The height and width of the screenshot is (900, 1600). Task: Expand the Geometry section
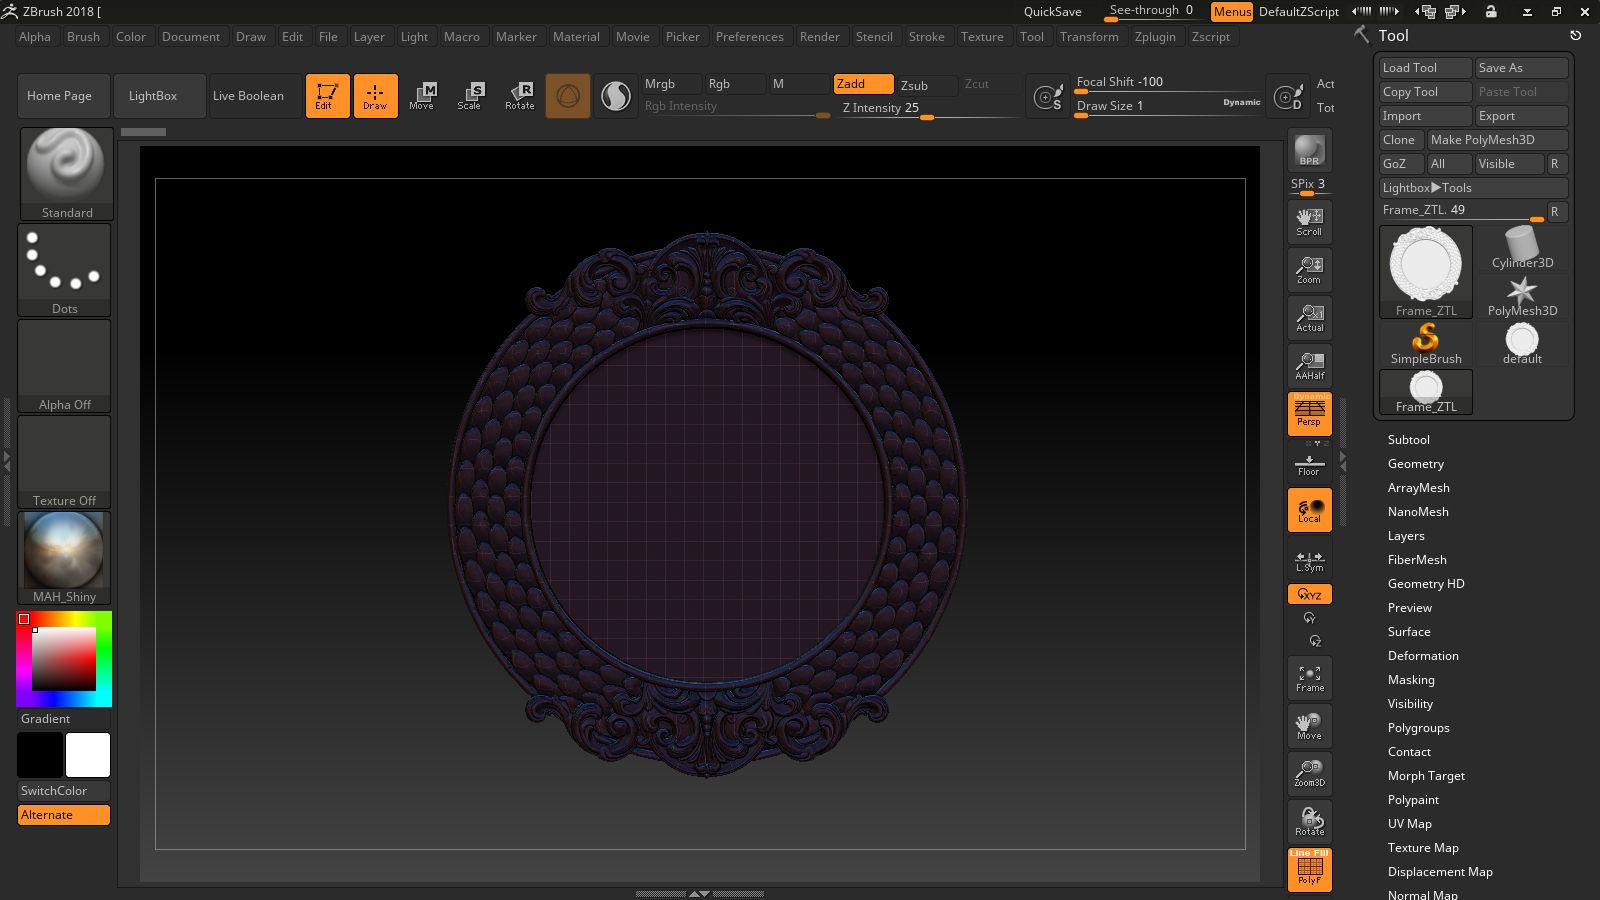(1415, 464)
